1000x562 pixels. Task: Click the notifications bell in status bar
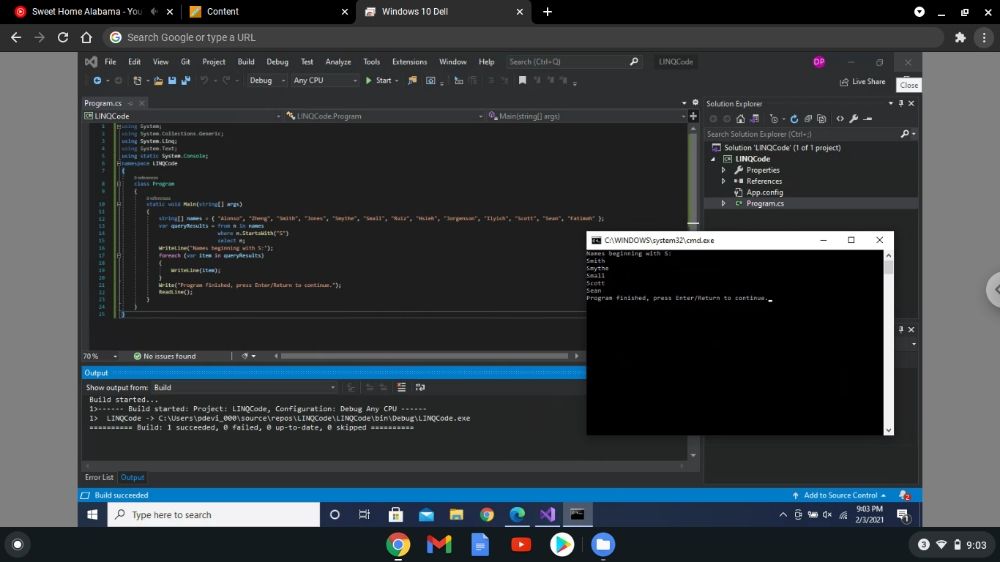click(x=904, y=495)
